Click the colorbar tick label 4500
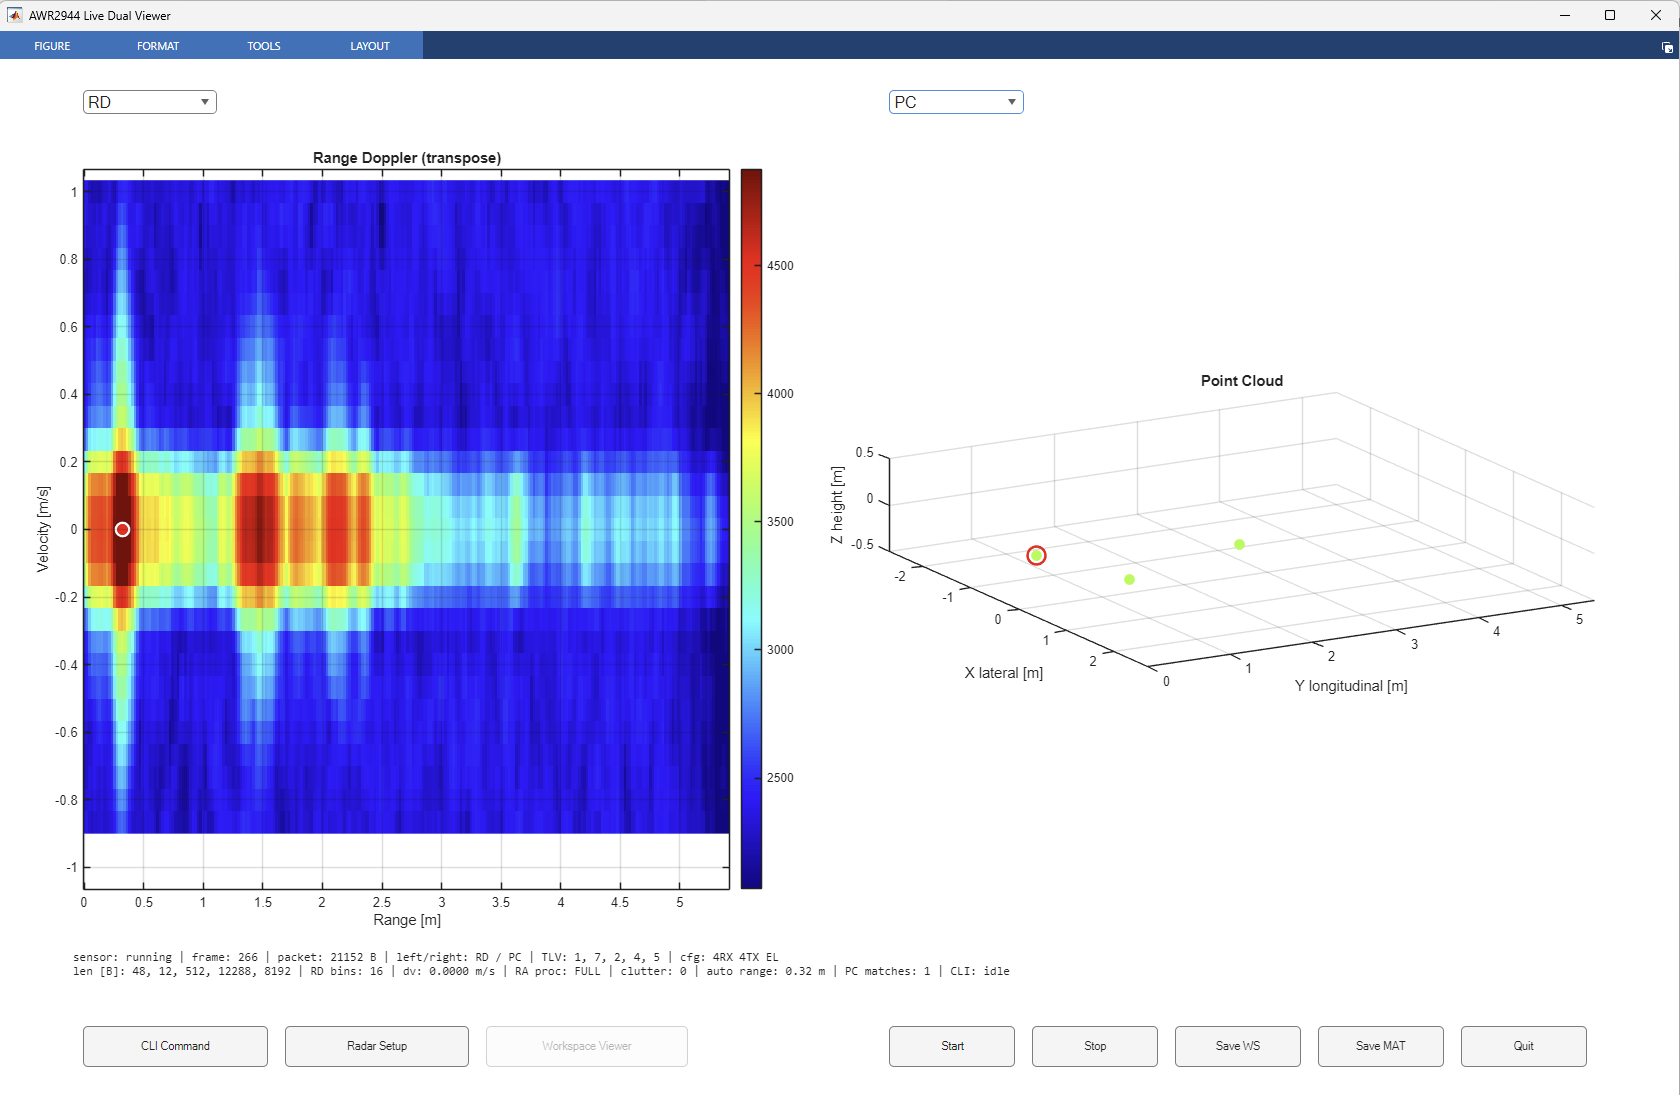Viewport: 1680px width, 1095px height. [780, 266]
